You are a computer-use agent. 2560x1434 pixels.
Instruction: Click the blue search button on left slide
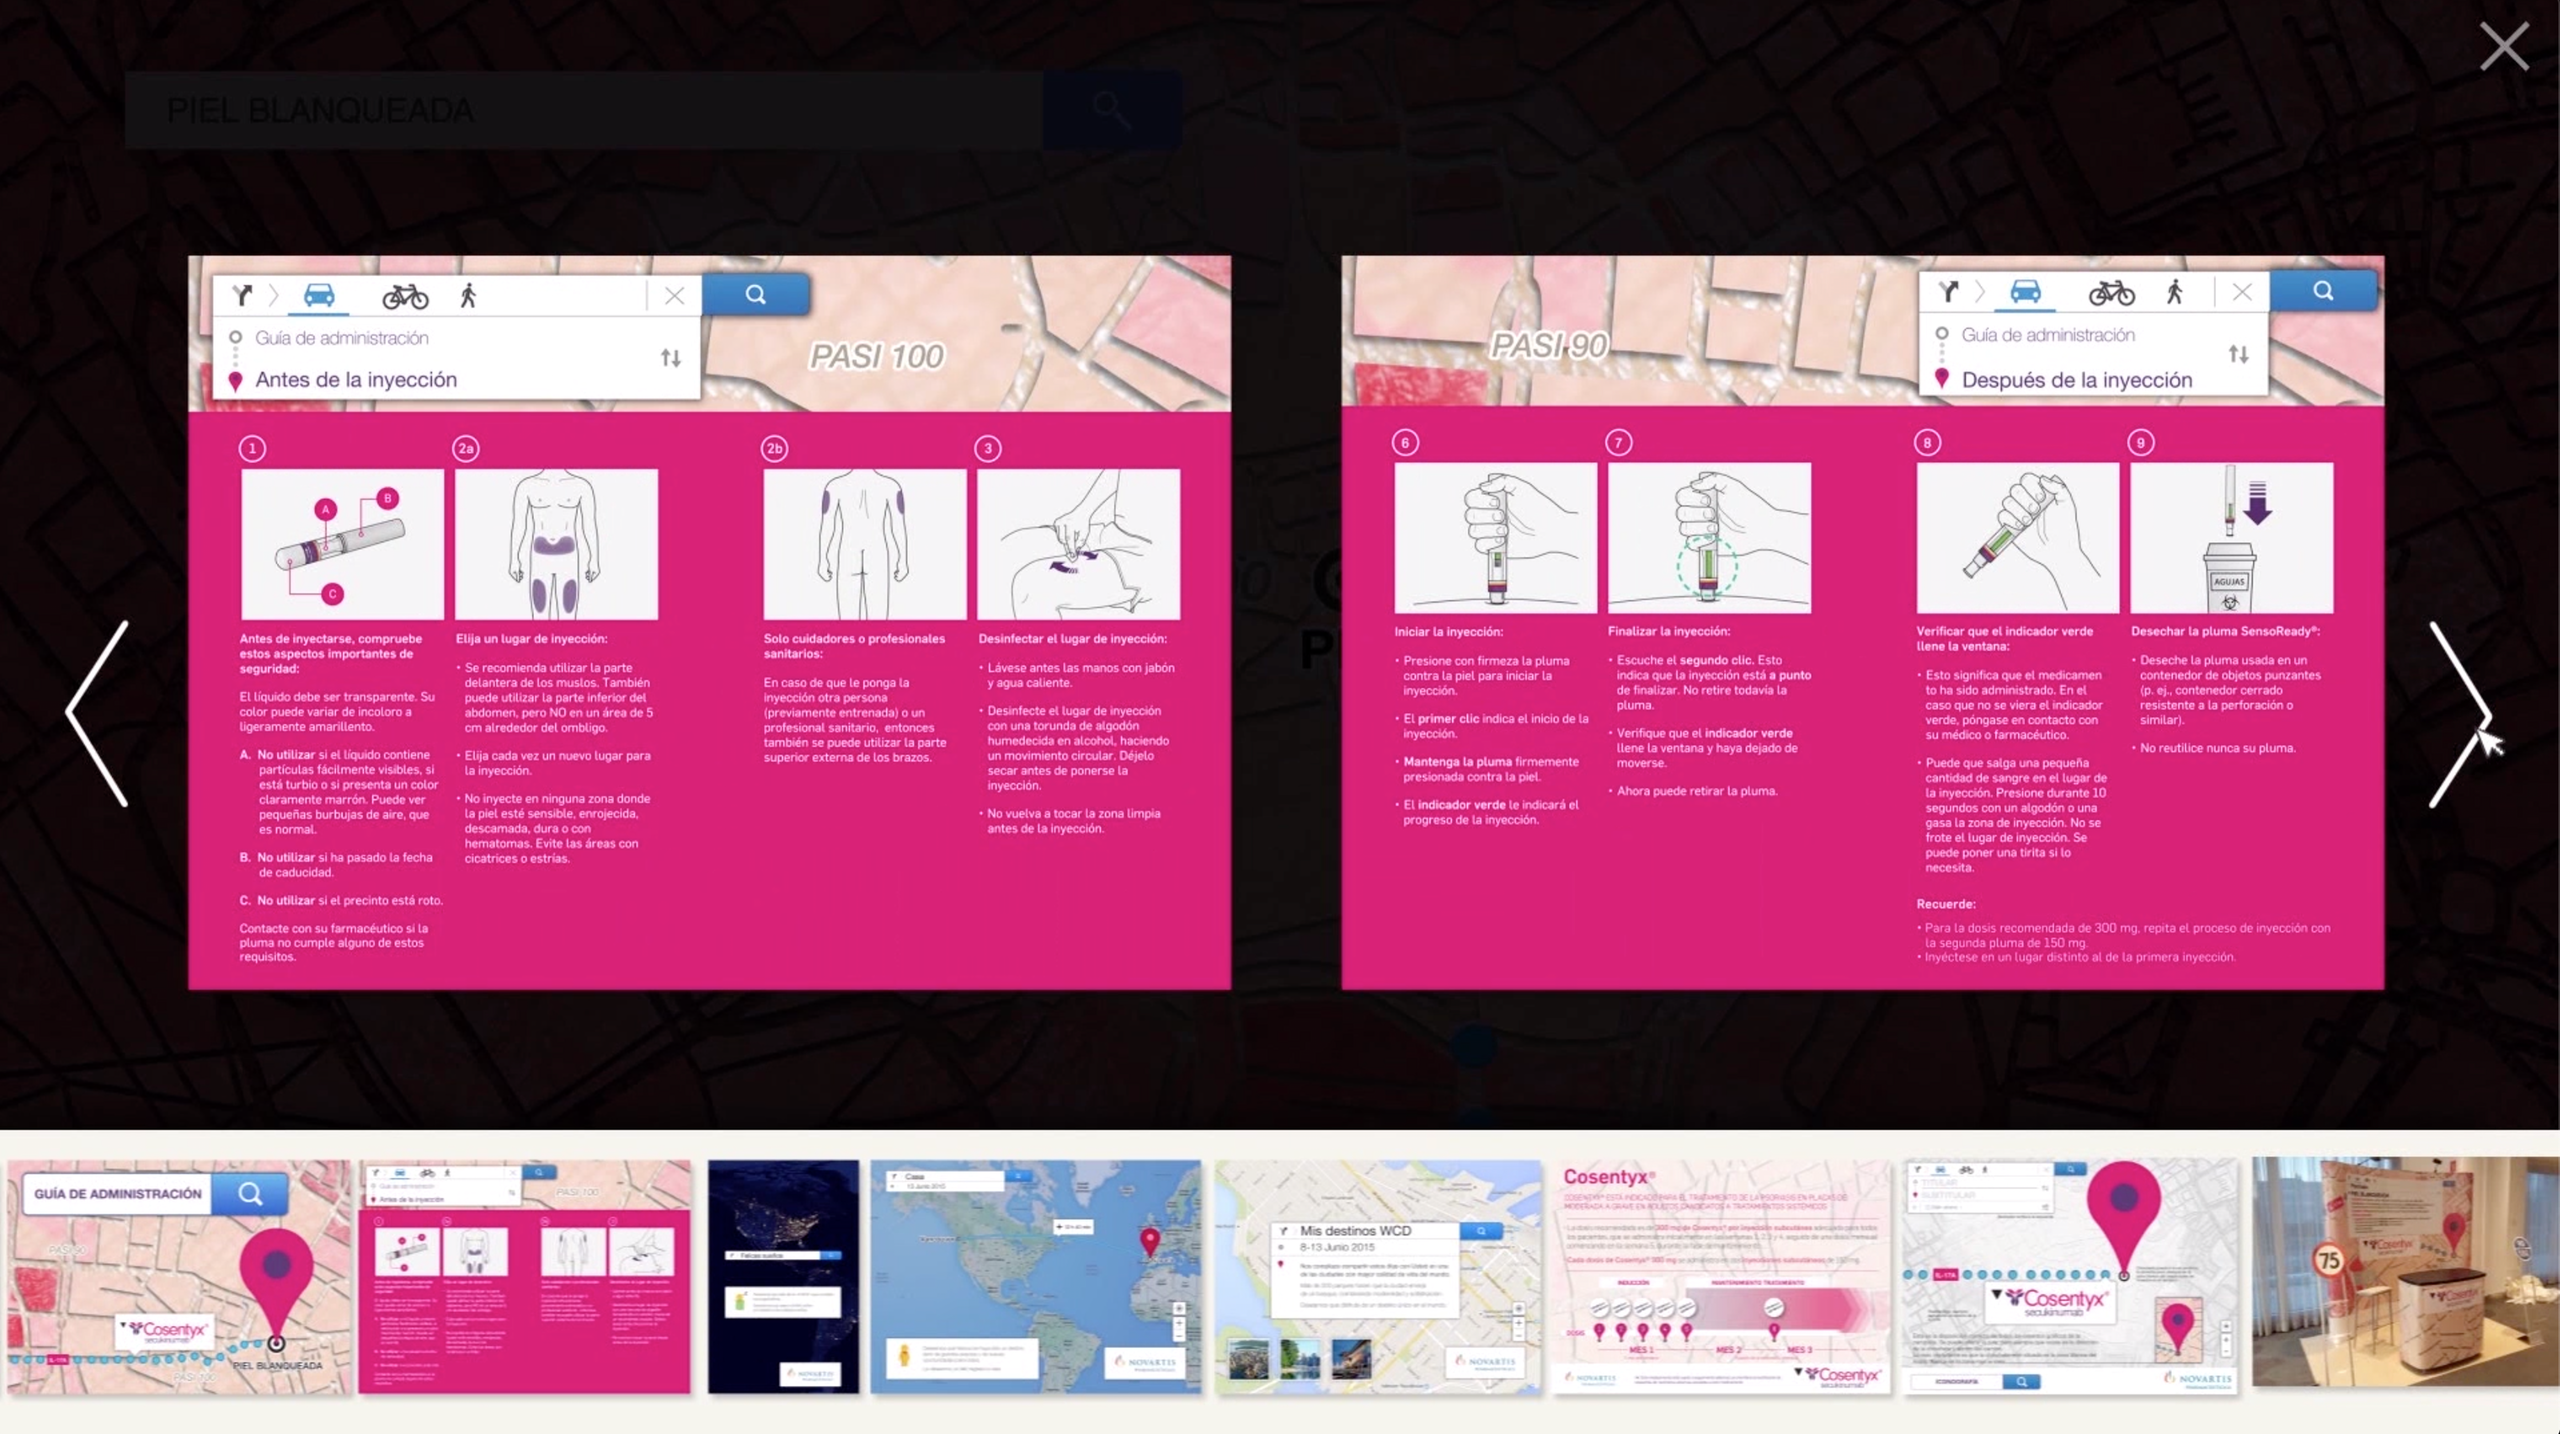(x=755, y=294)
